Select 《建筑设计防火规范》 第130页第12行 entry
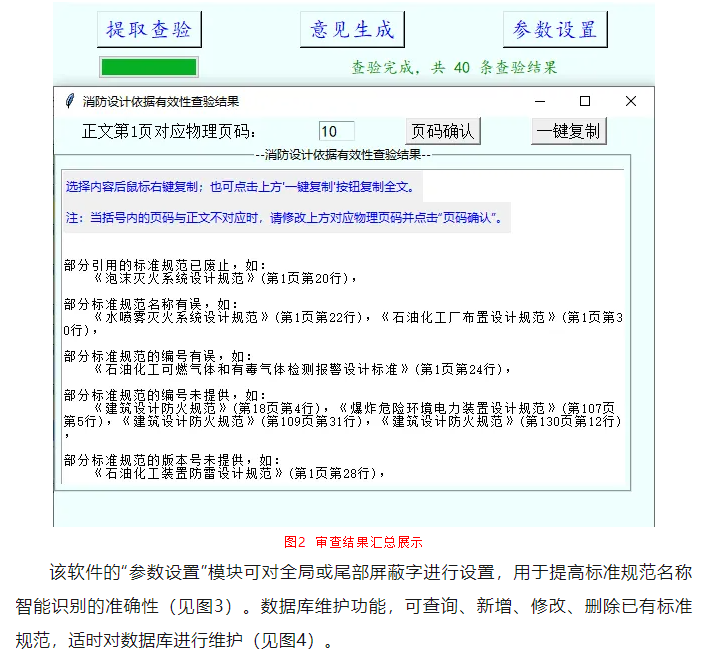The height and width of the screenshot is (652, 711). pyautogui.click(x=501, y=421)
